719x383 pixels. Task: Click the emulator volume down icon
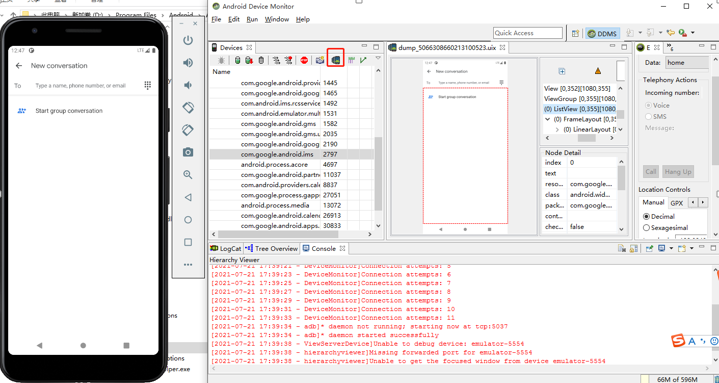tap(188, 85)
